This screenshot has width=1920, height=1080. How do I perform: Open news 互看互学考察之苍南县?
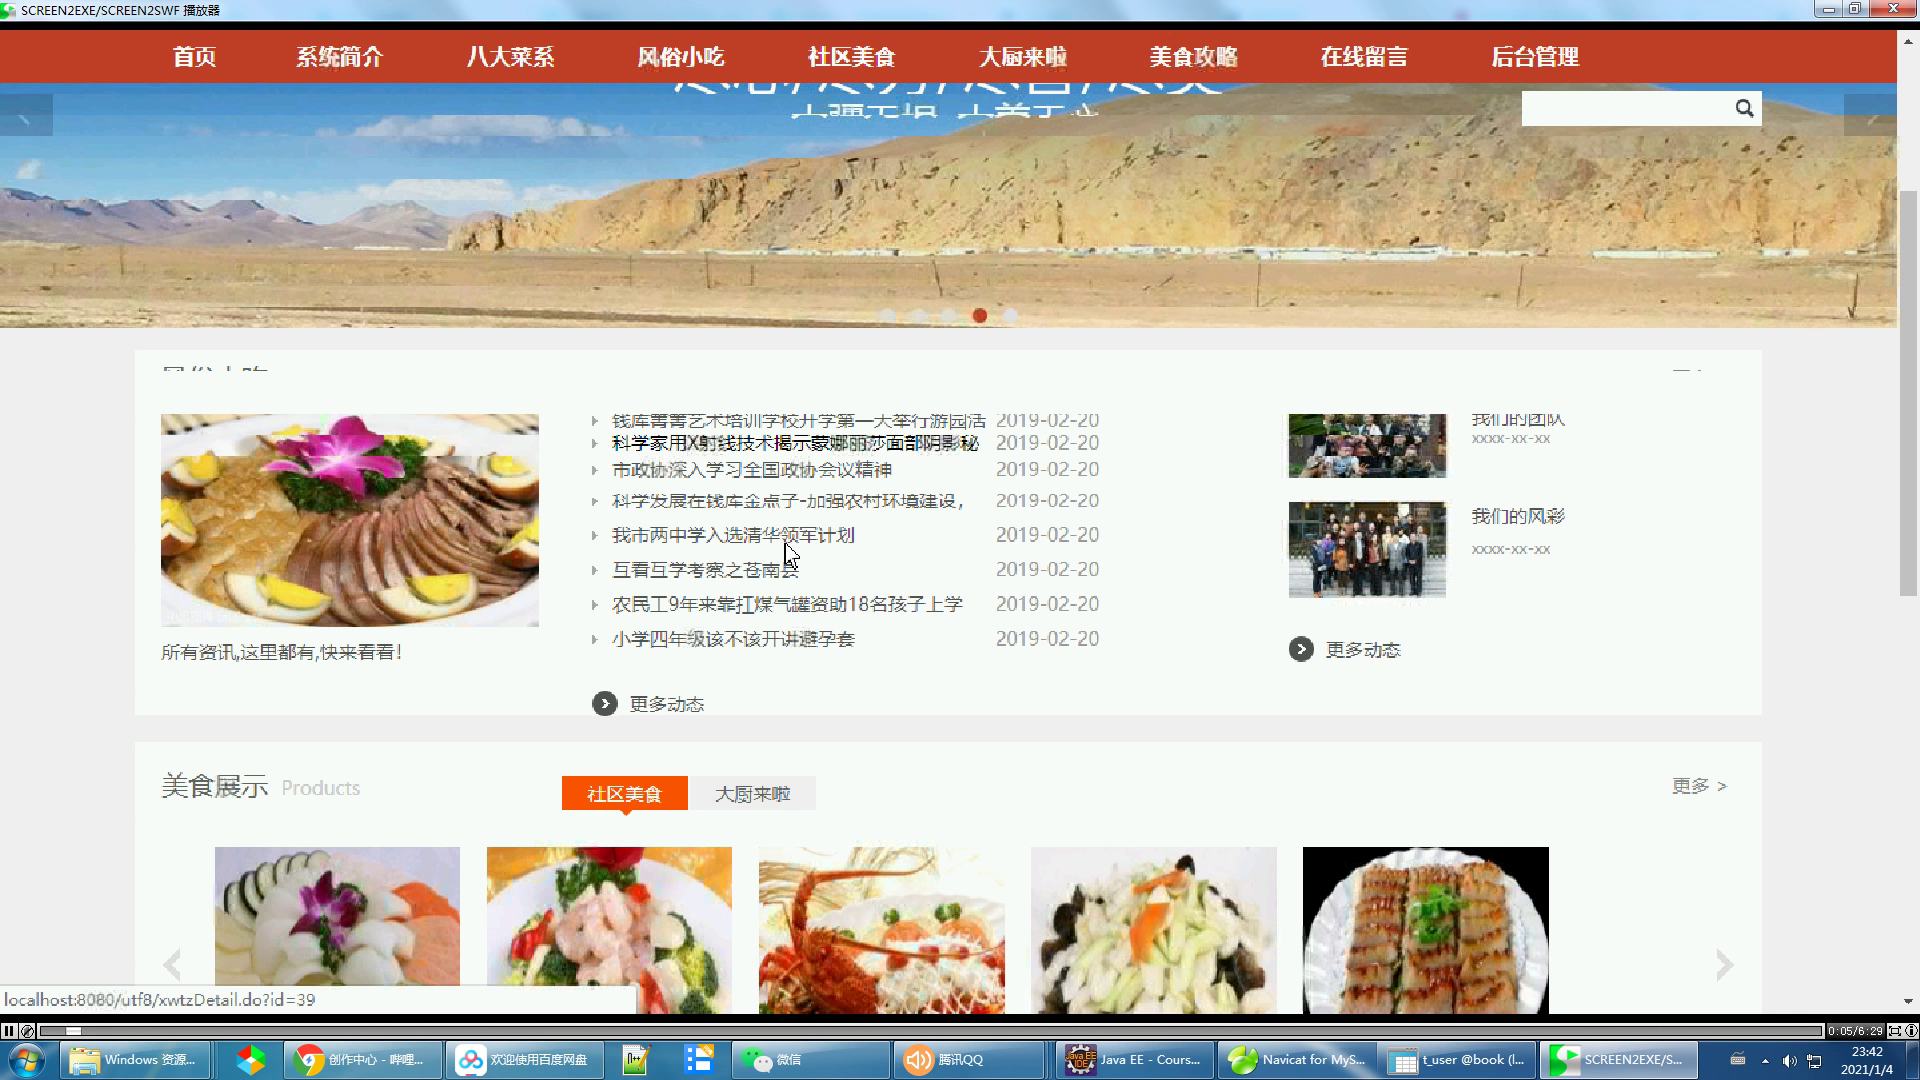click(705, 570)
